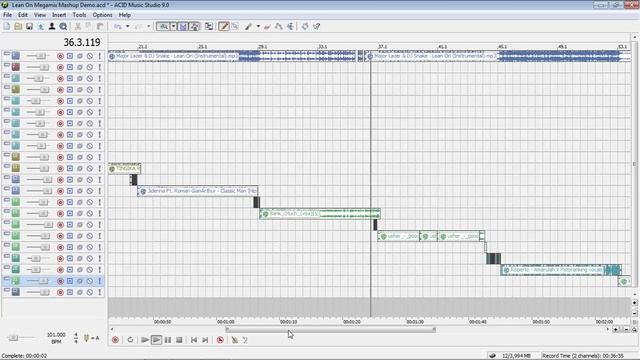Open the Insert menu
This screenshot has width=640, height=360.
tap(59, 15)
